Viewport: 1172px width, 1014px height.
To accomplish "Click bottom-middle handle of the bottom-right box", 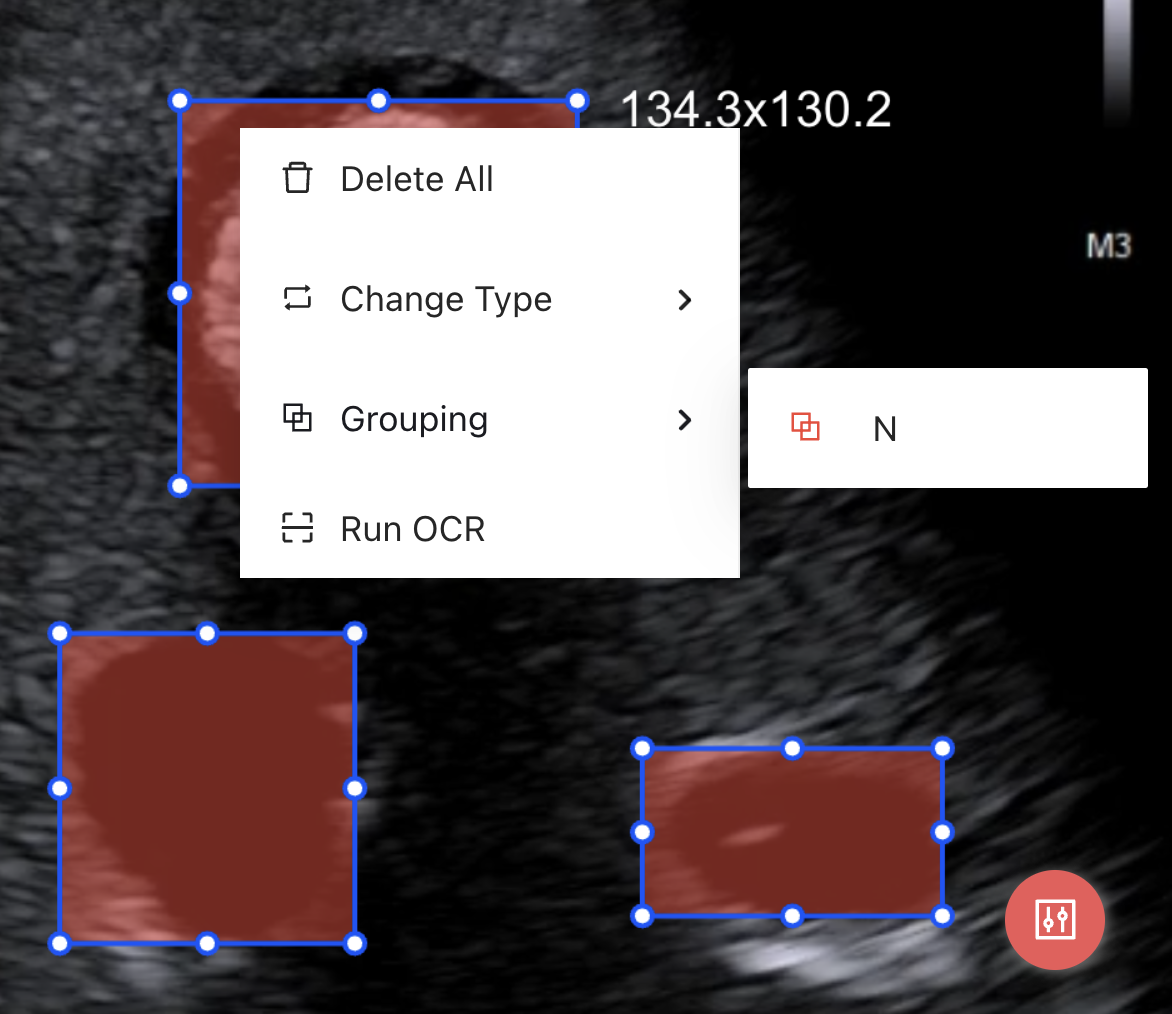I will click(792, 915).
